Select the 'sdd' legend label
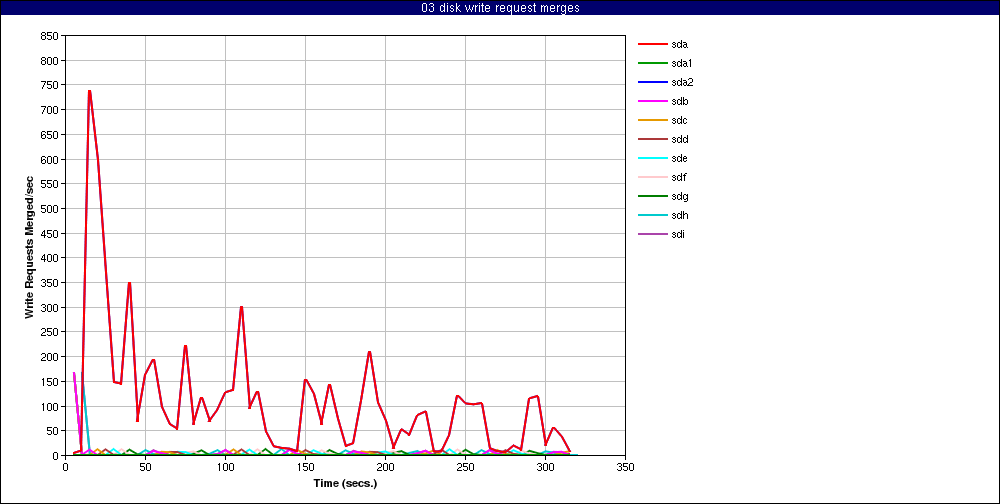Screen dimensions: 1000x504 pyautogui.click(x=679, y=139)
